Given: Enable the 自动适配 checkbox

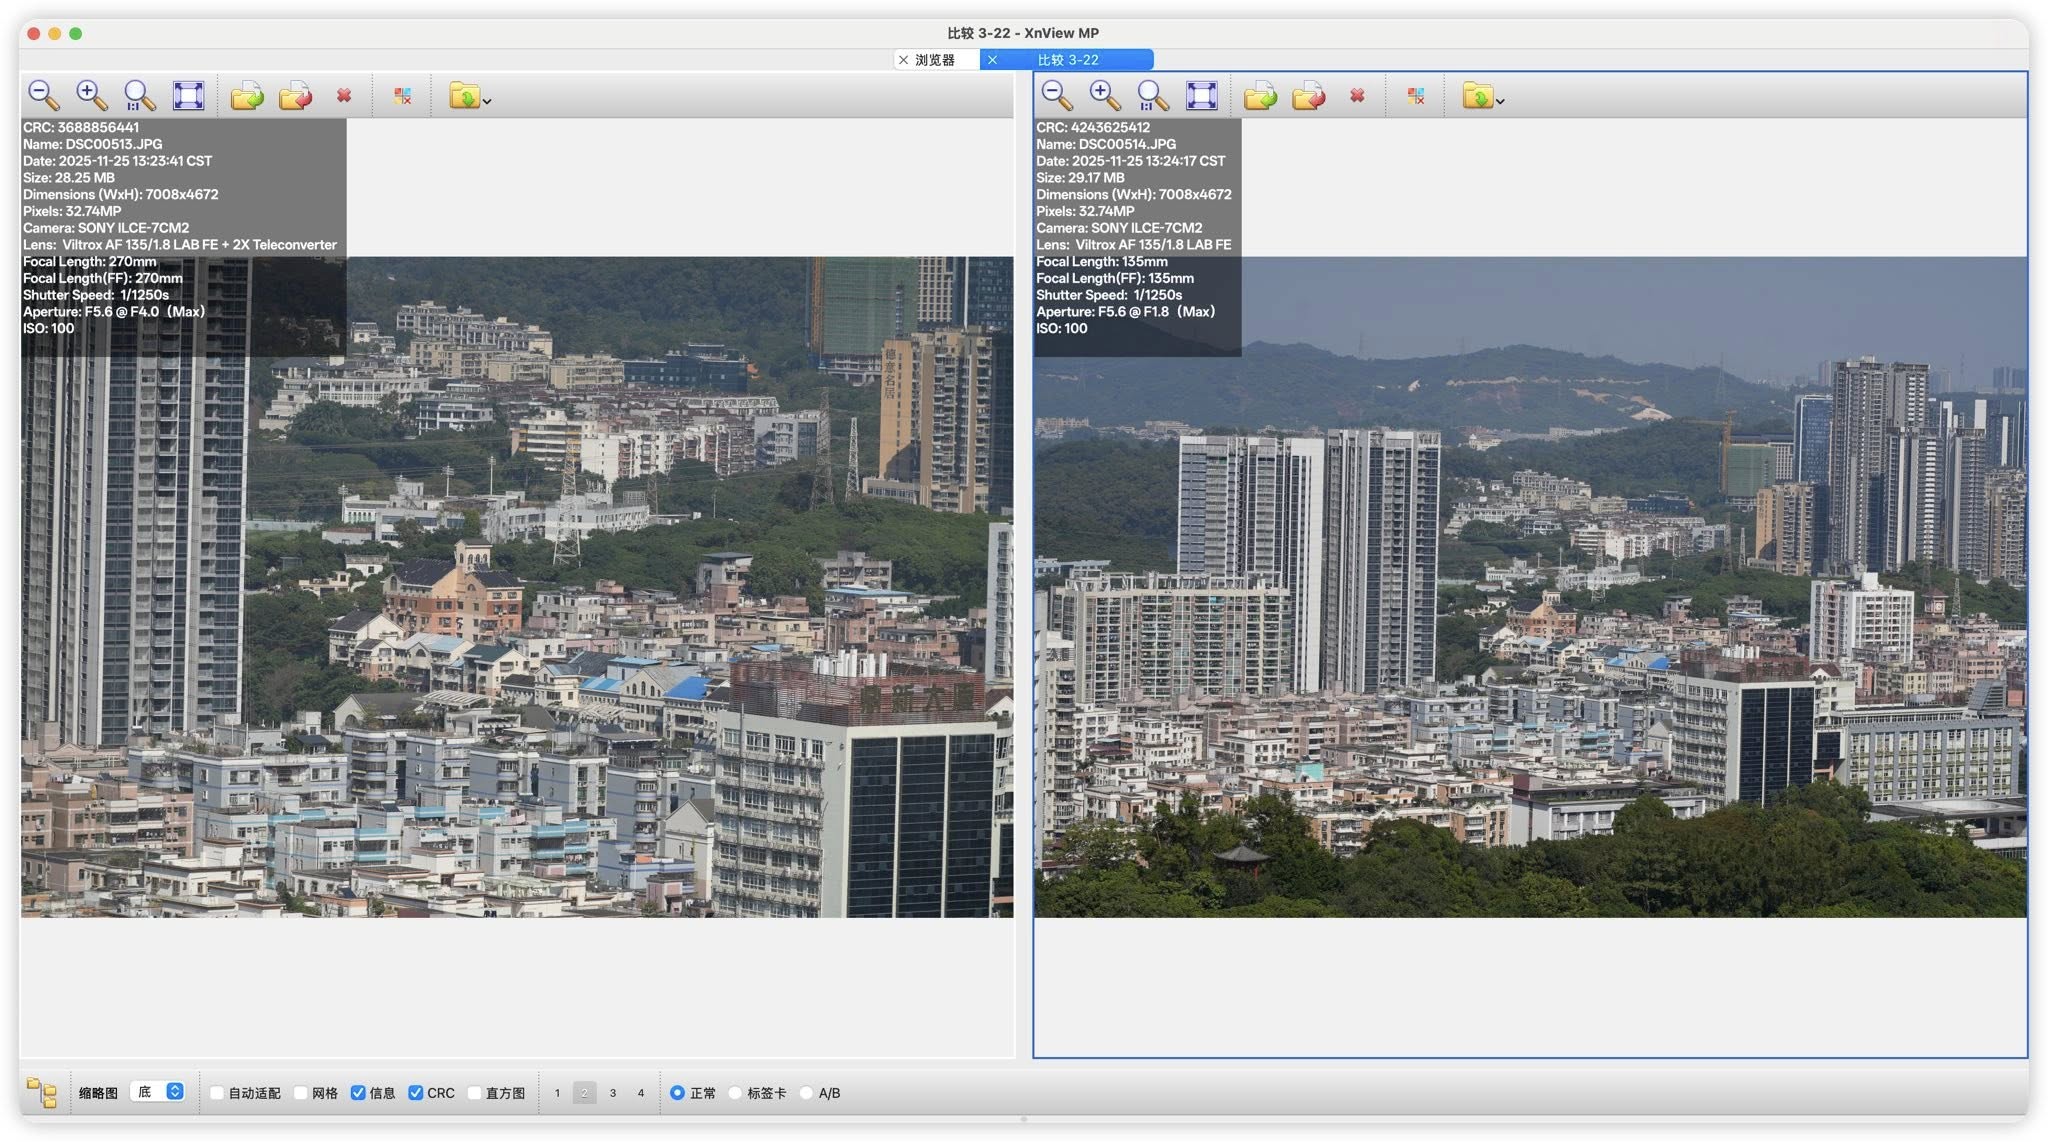Looking at the screenshot, I should [x=217, y=1093].
